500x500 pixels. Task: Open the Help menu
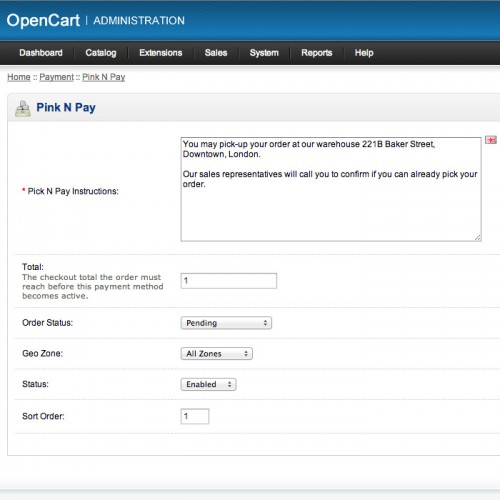[x=364, y=53]
